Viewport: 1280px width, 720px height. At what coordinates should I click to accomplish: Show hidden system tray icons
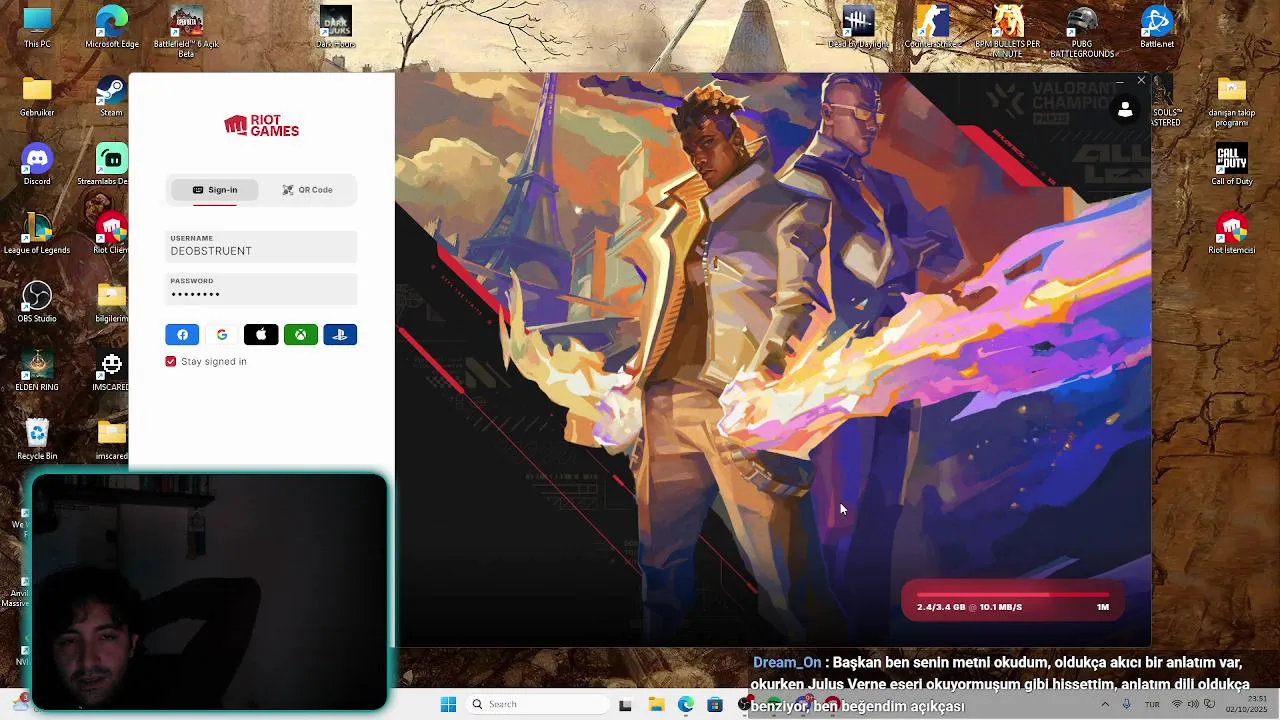[1105, 704]
